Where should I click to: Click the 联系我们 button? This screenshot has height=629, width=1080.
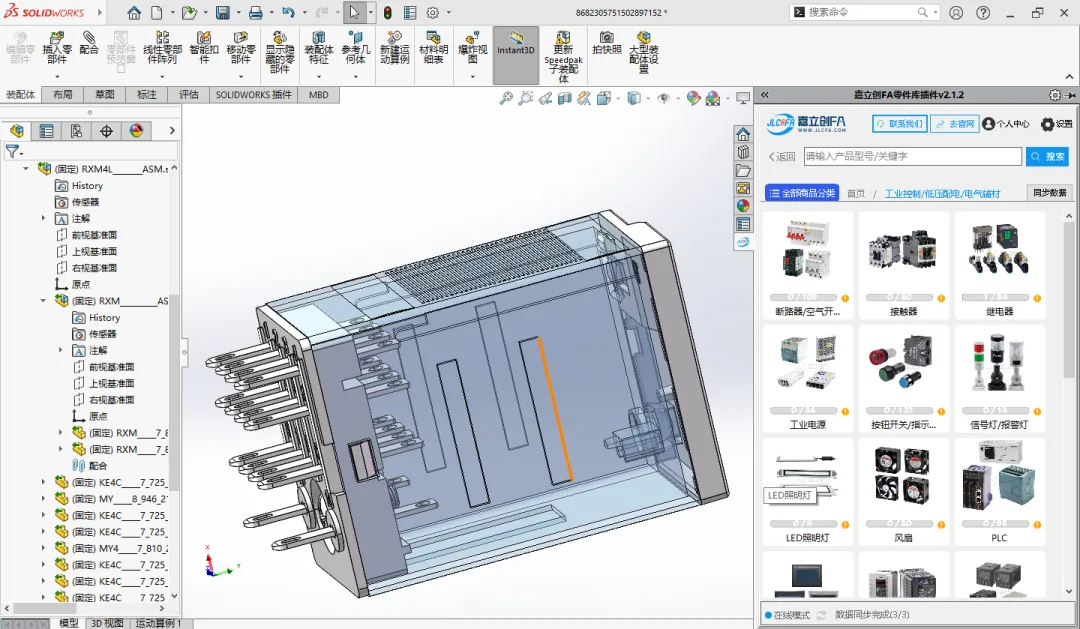[x=900, y=124]
